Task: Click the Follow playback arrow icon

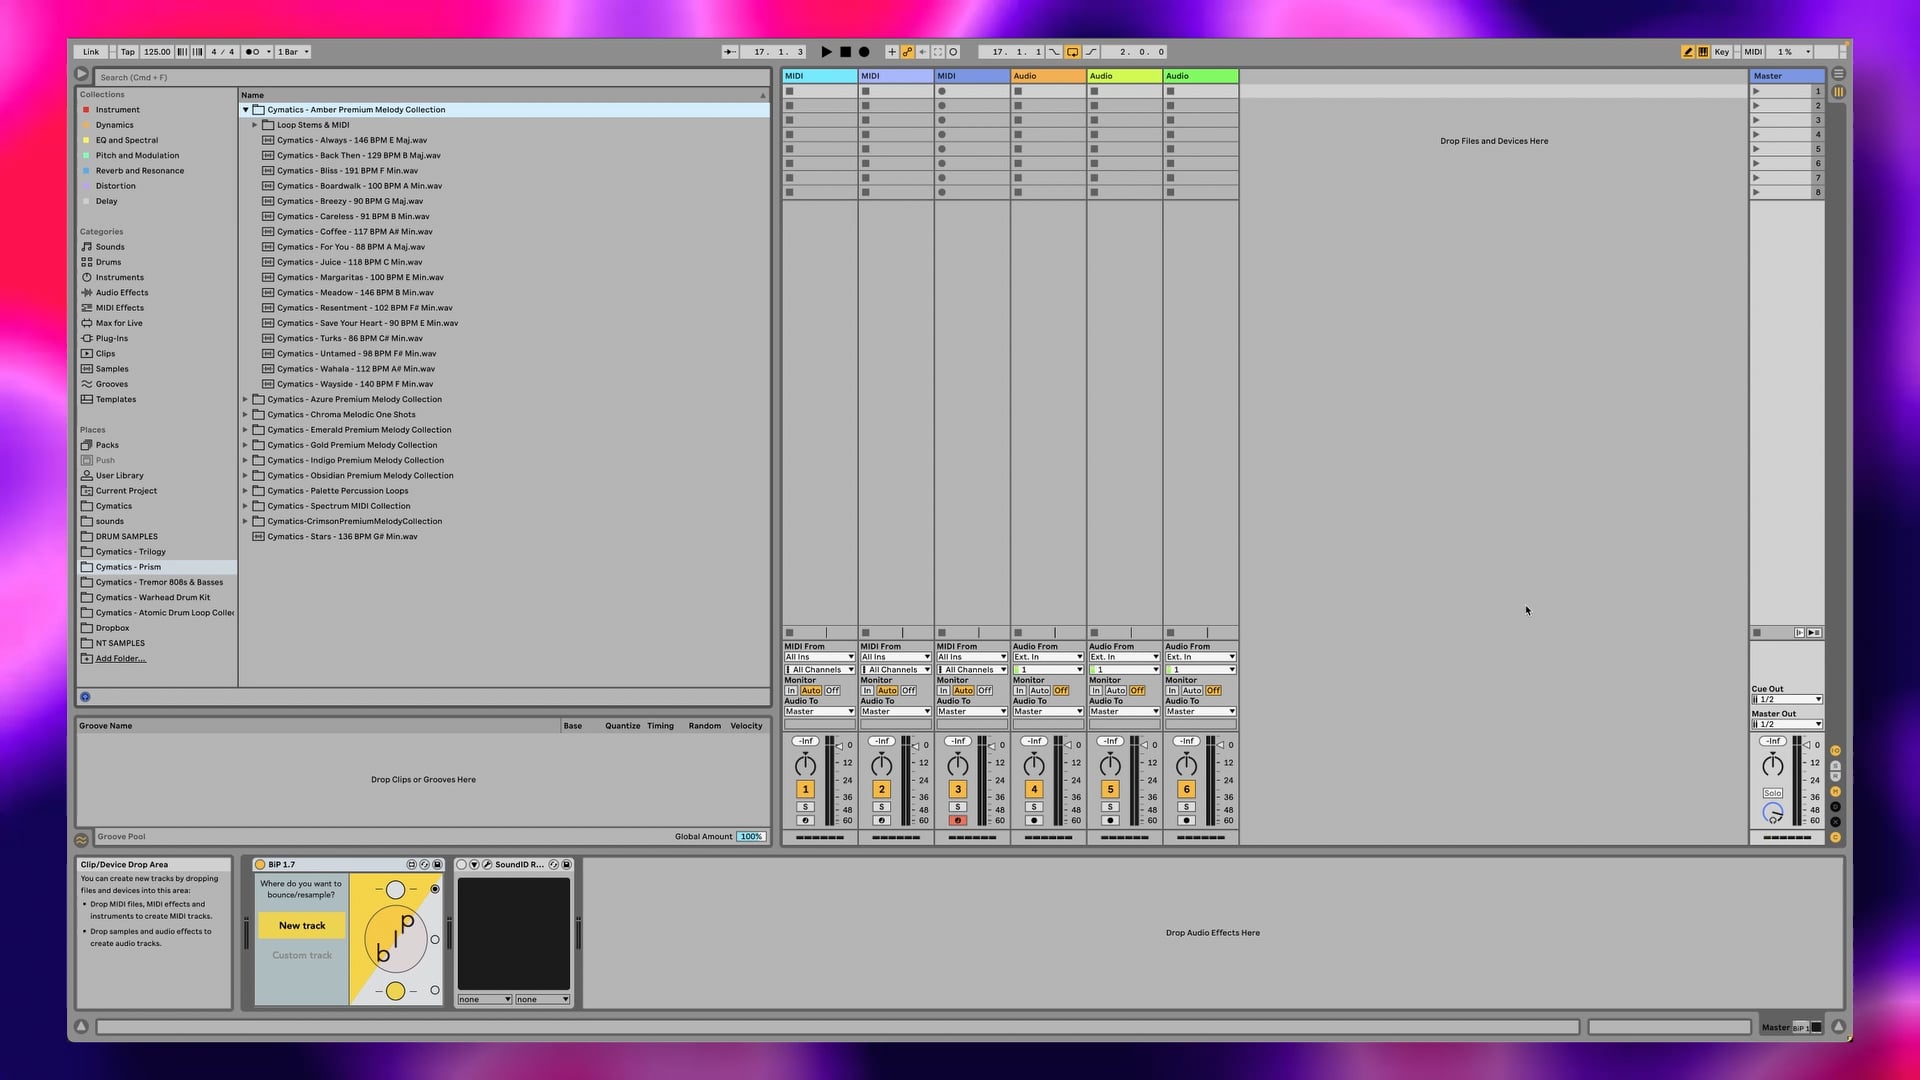Action: [730, 52]
